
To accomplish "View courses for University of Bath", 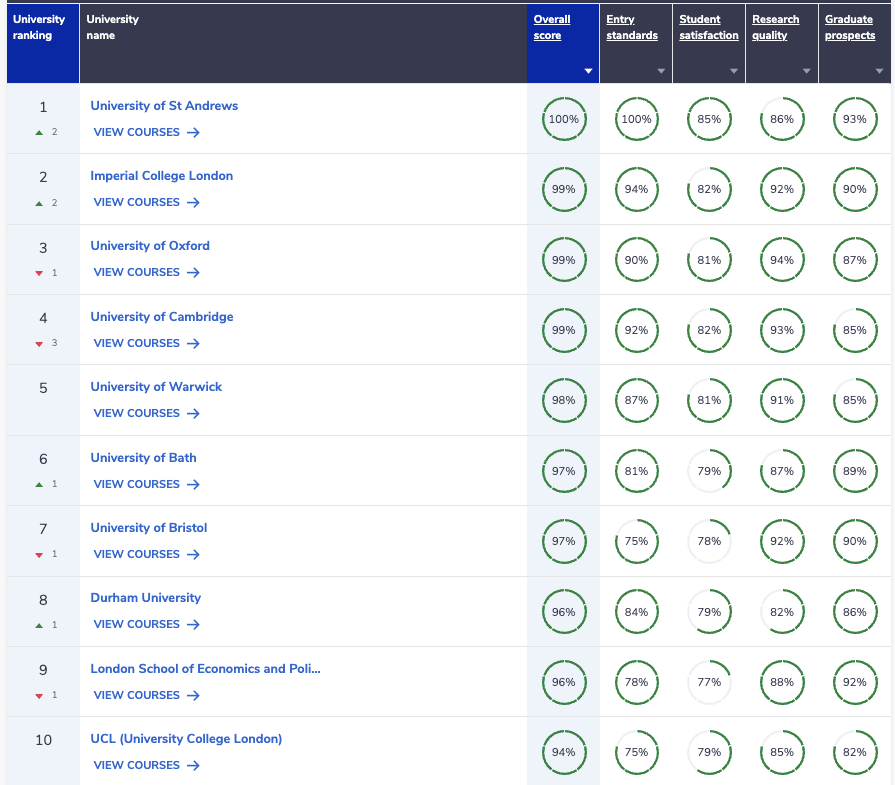I will click(147, 485).
